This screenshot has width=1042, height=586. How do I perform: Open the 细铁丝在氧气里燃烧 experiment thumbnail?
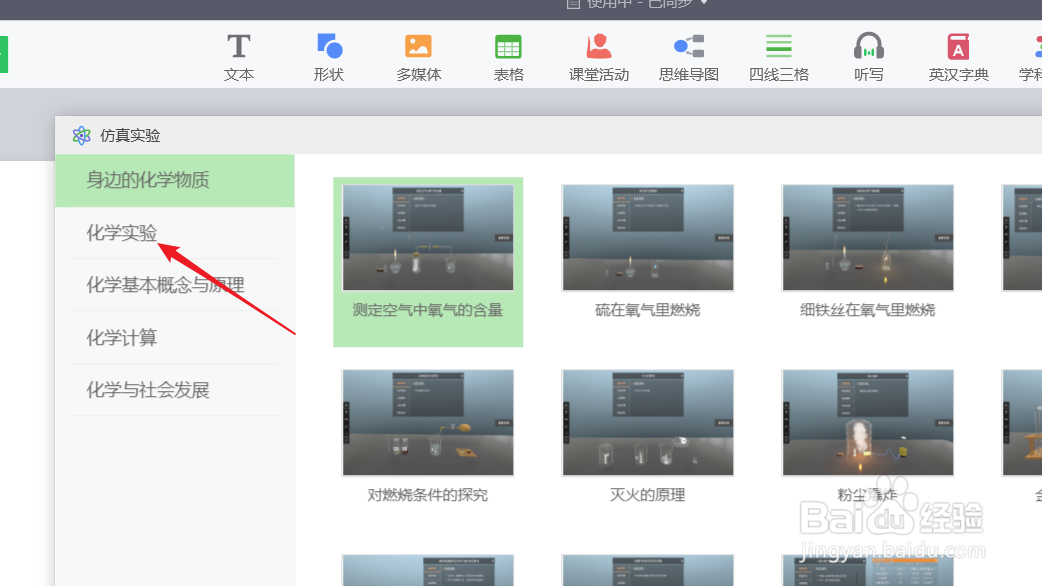868,238
